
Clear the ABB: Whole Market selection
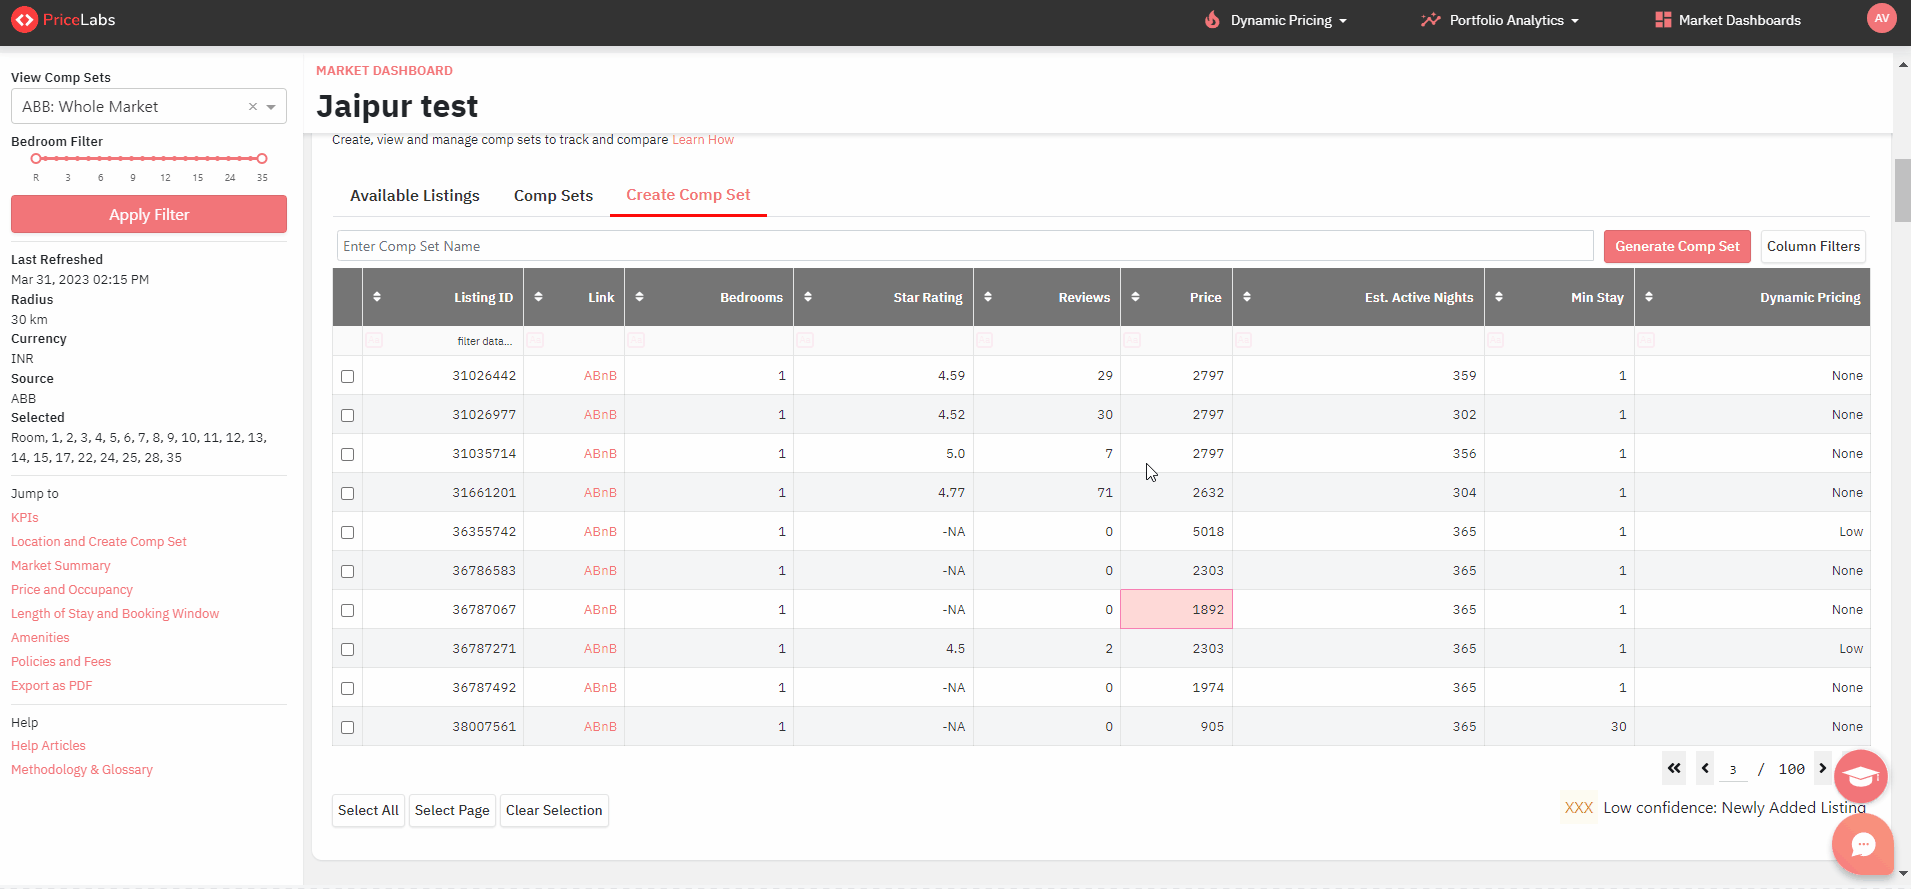253,107
